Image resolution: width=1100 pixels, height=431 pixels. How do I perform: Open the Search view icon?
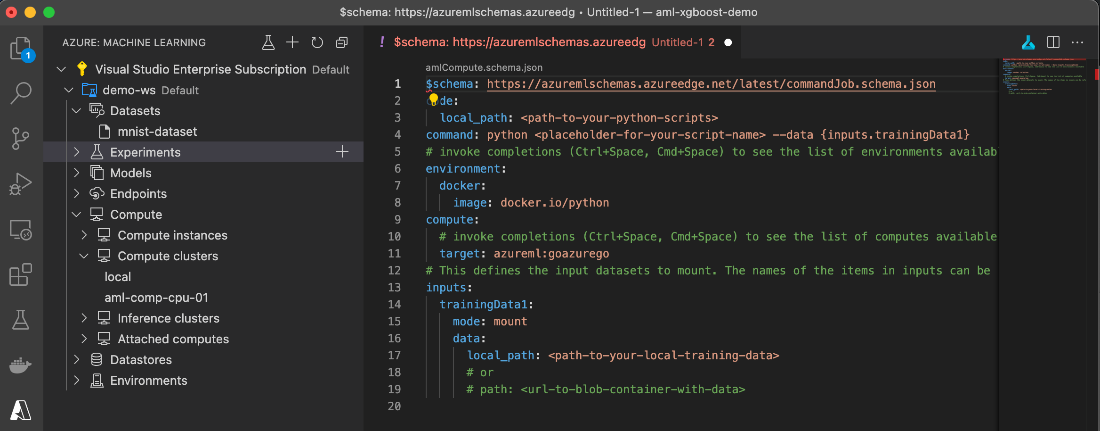coord(21,94)
